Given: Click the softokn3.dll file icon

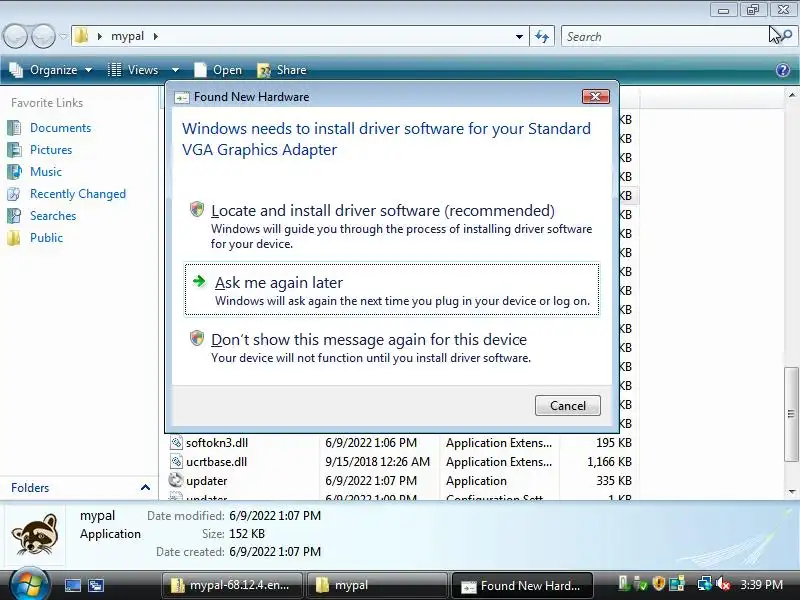Looking at the screenshot, I should click(x=176, y=443).
